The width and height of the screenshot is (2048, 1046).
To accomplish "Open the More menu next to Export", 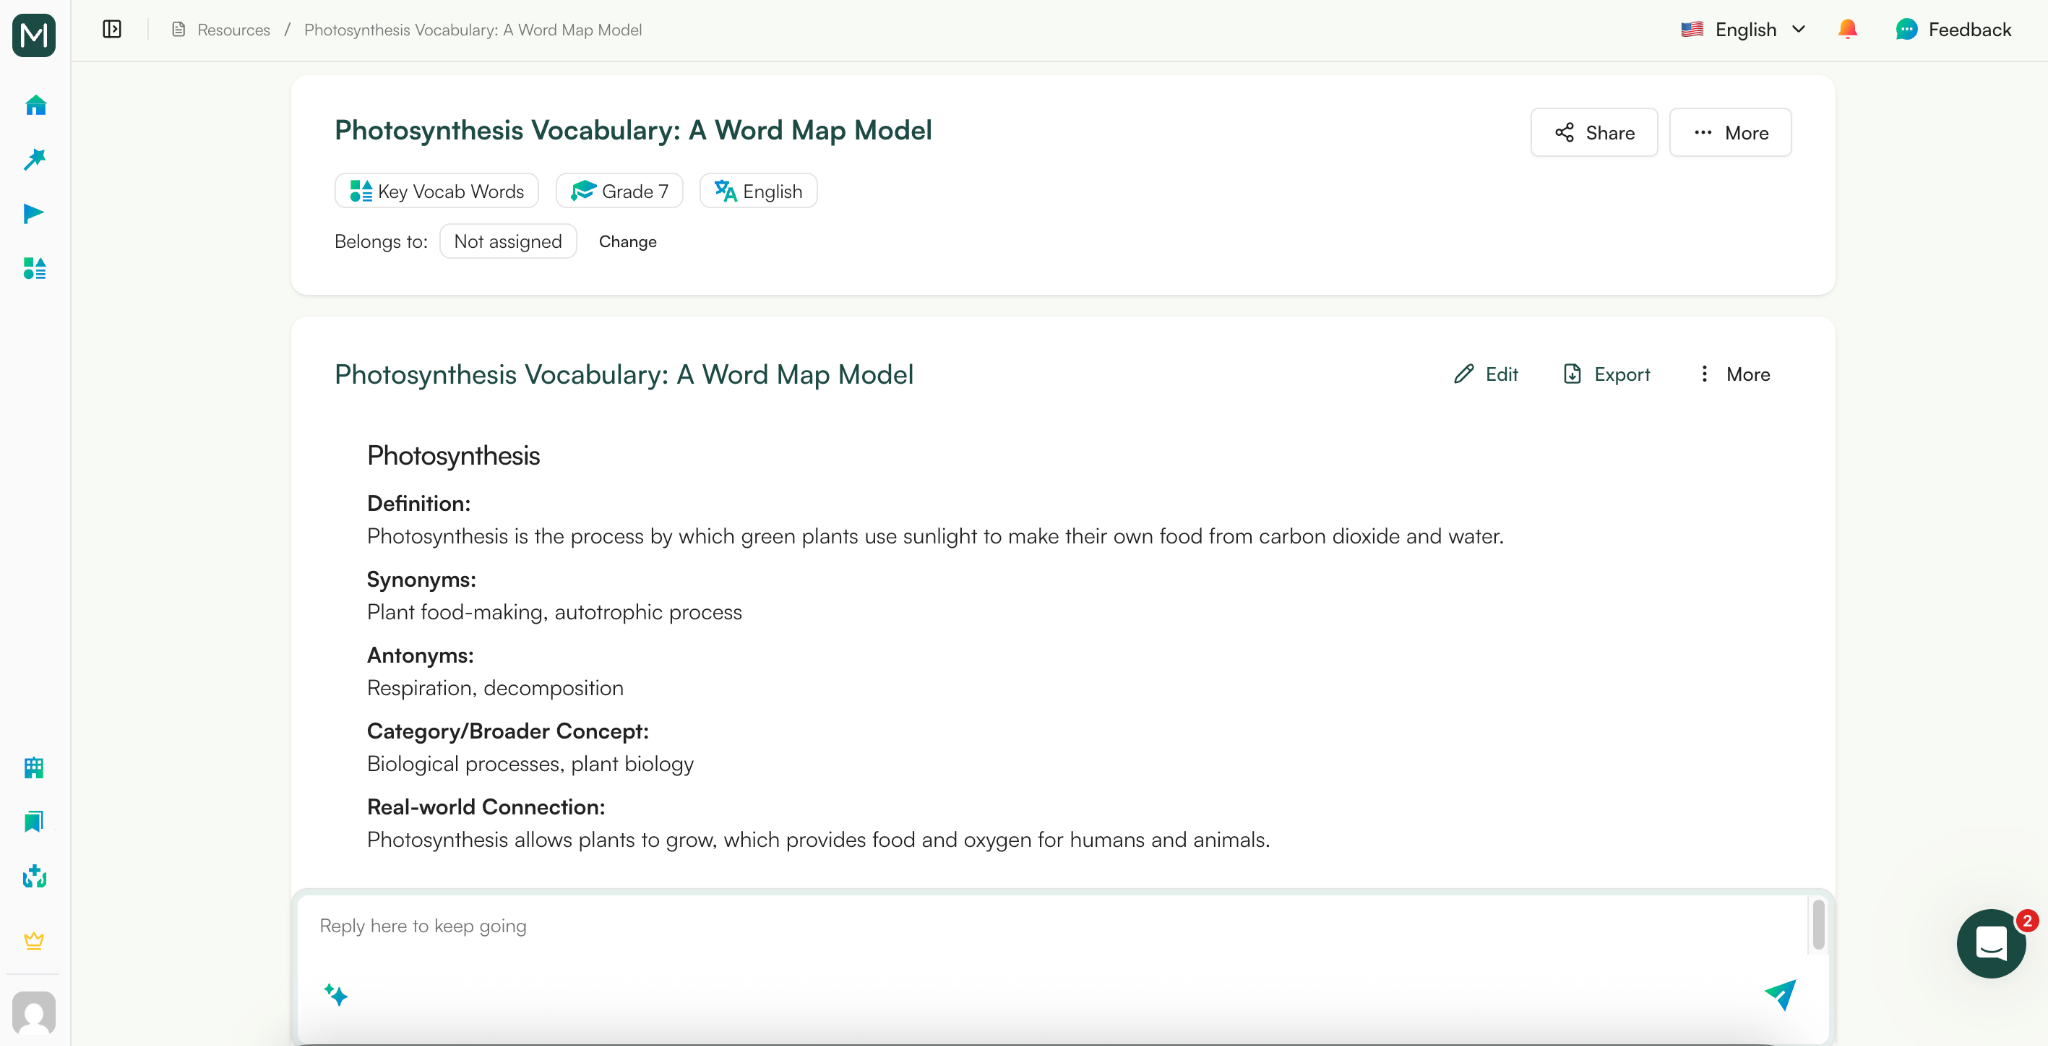I will click(x=1734, y=374).
